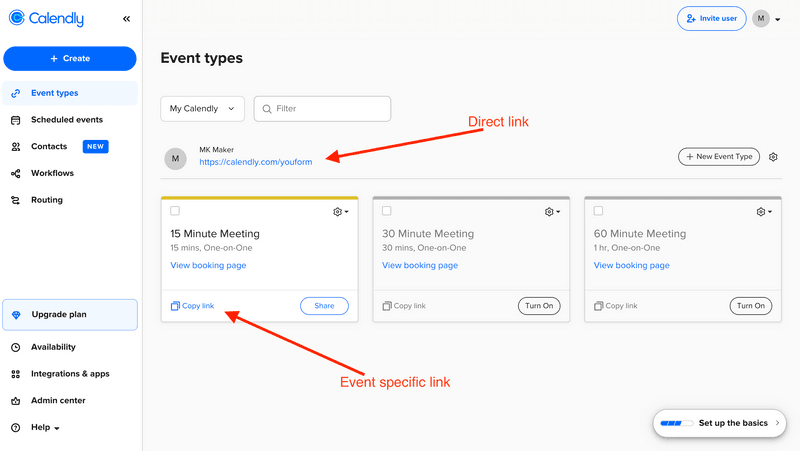Click the Integrations & apps grid icon
The height and width of the screenshot is (451, 800).
click(x=16, y=374)
